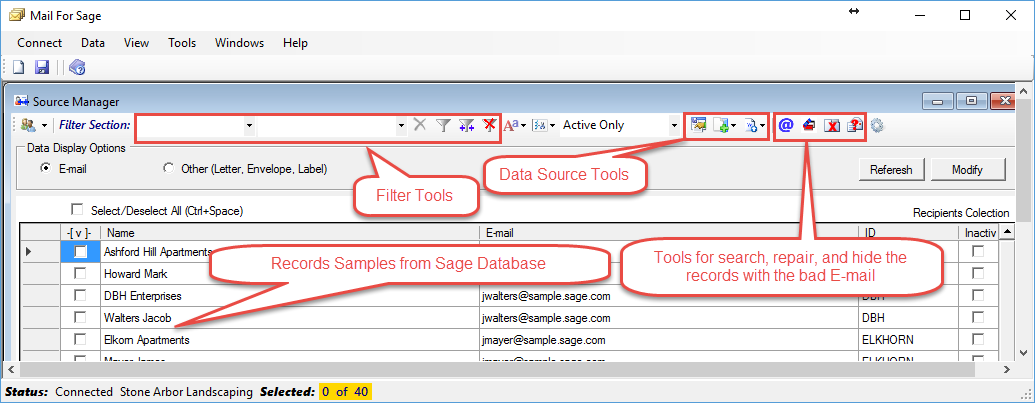
Task: Select the E-mail display option
Action: coord(46,169)
